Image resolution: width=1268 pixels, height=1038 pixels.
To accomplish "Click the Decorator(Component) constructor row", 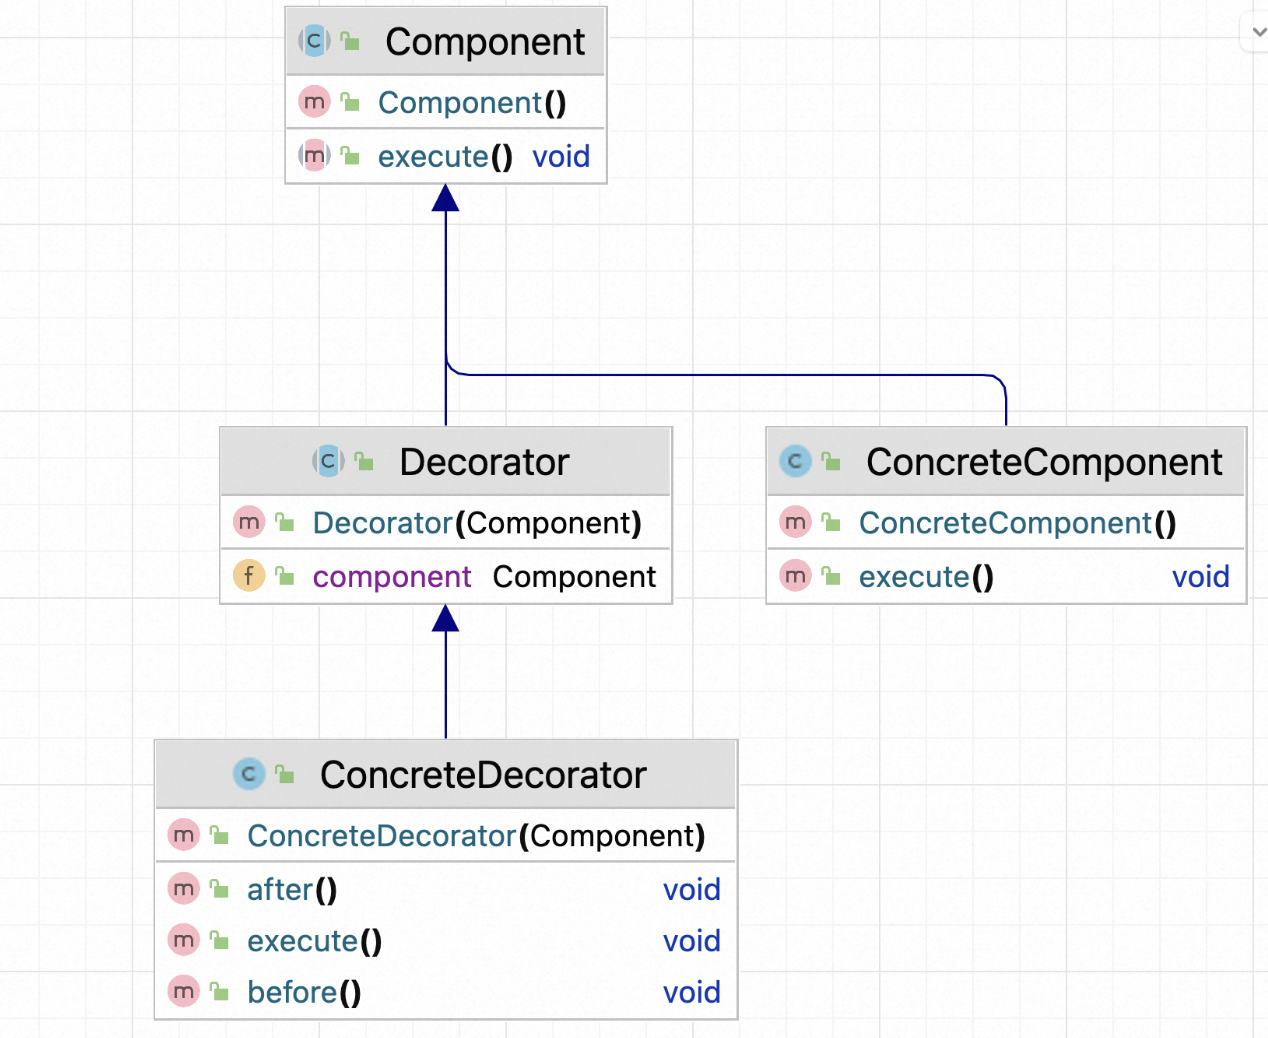I will [476, 523].
